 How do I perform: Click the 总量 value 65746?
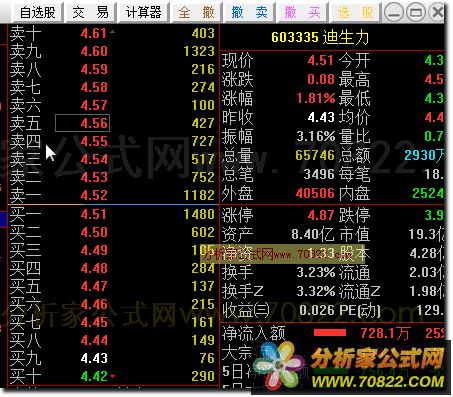click(315, 155)
